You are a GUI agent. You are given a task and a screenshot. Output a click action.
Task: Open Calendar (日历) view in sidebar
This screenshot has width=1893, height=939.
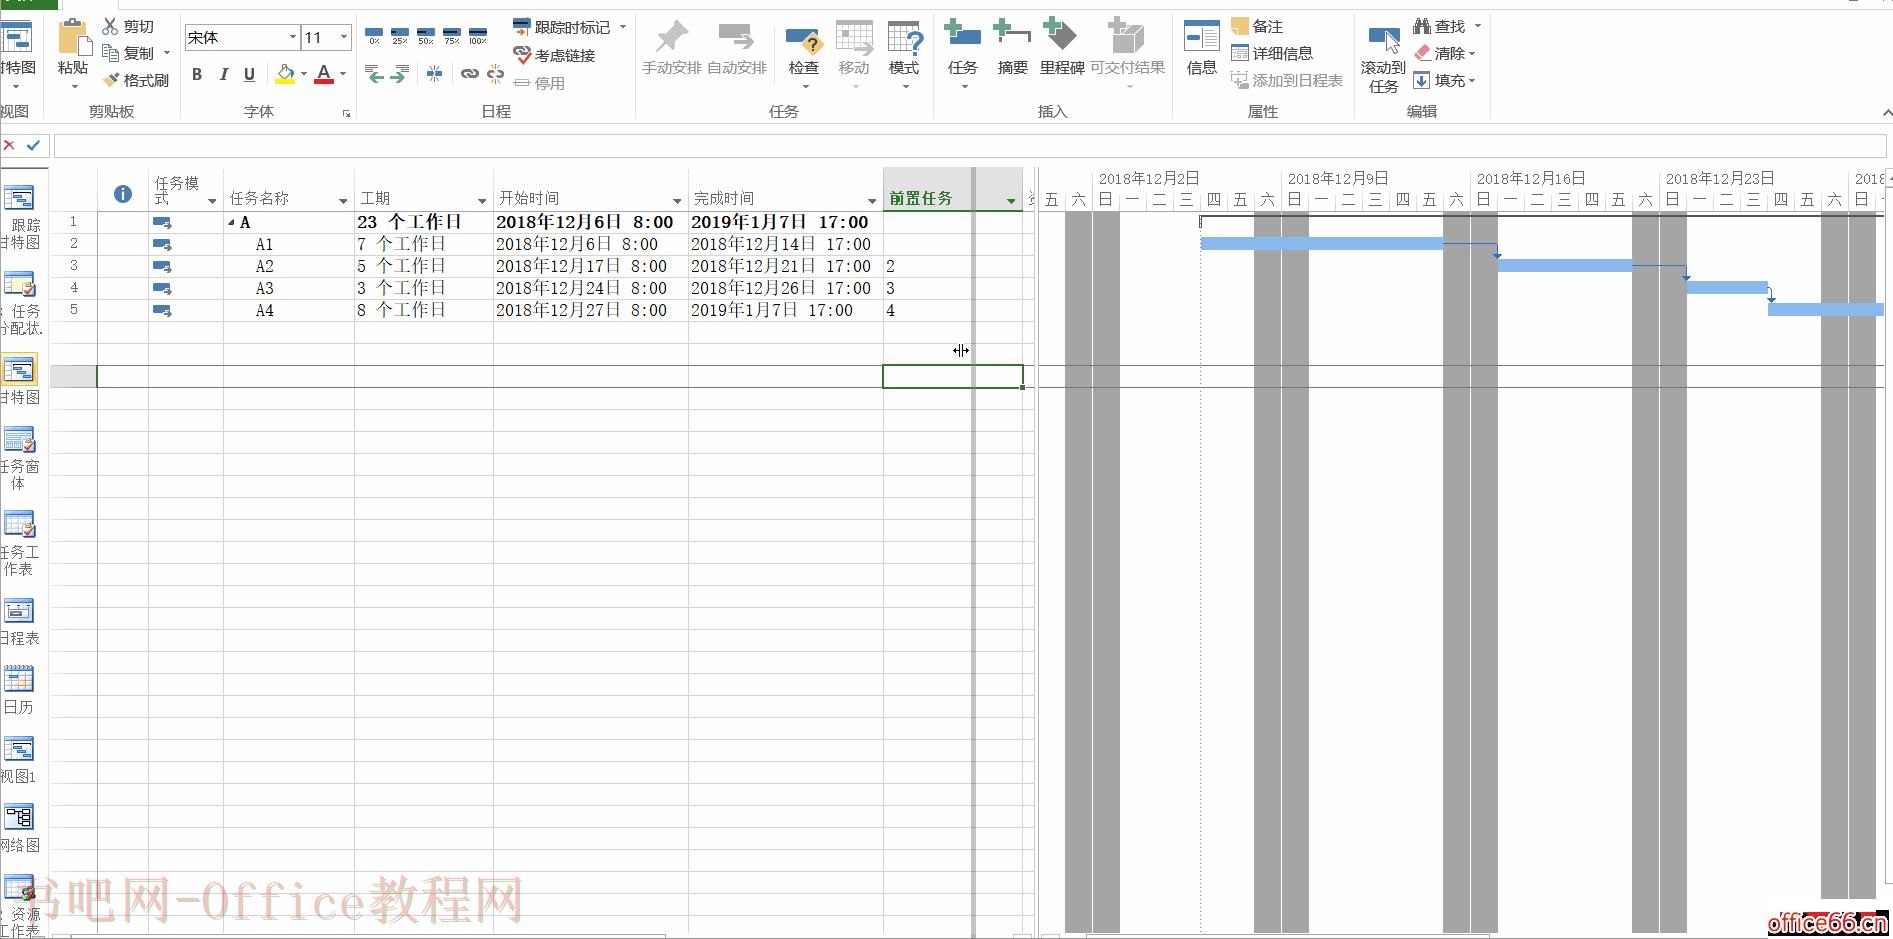(20, 691)
